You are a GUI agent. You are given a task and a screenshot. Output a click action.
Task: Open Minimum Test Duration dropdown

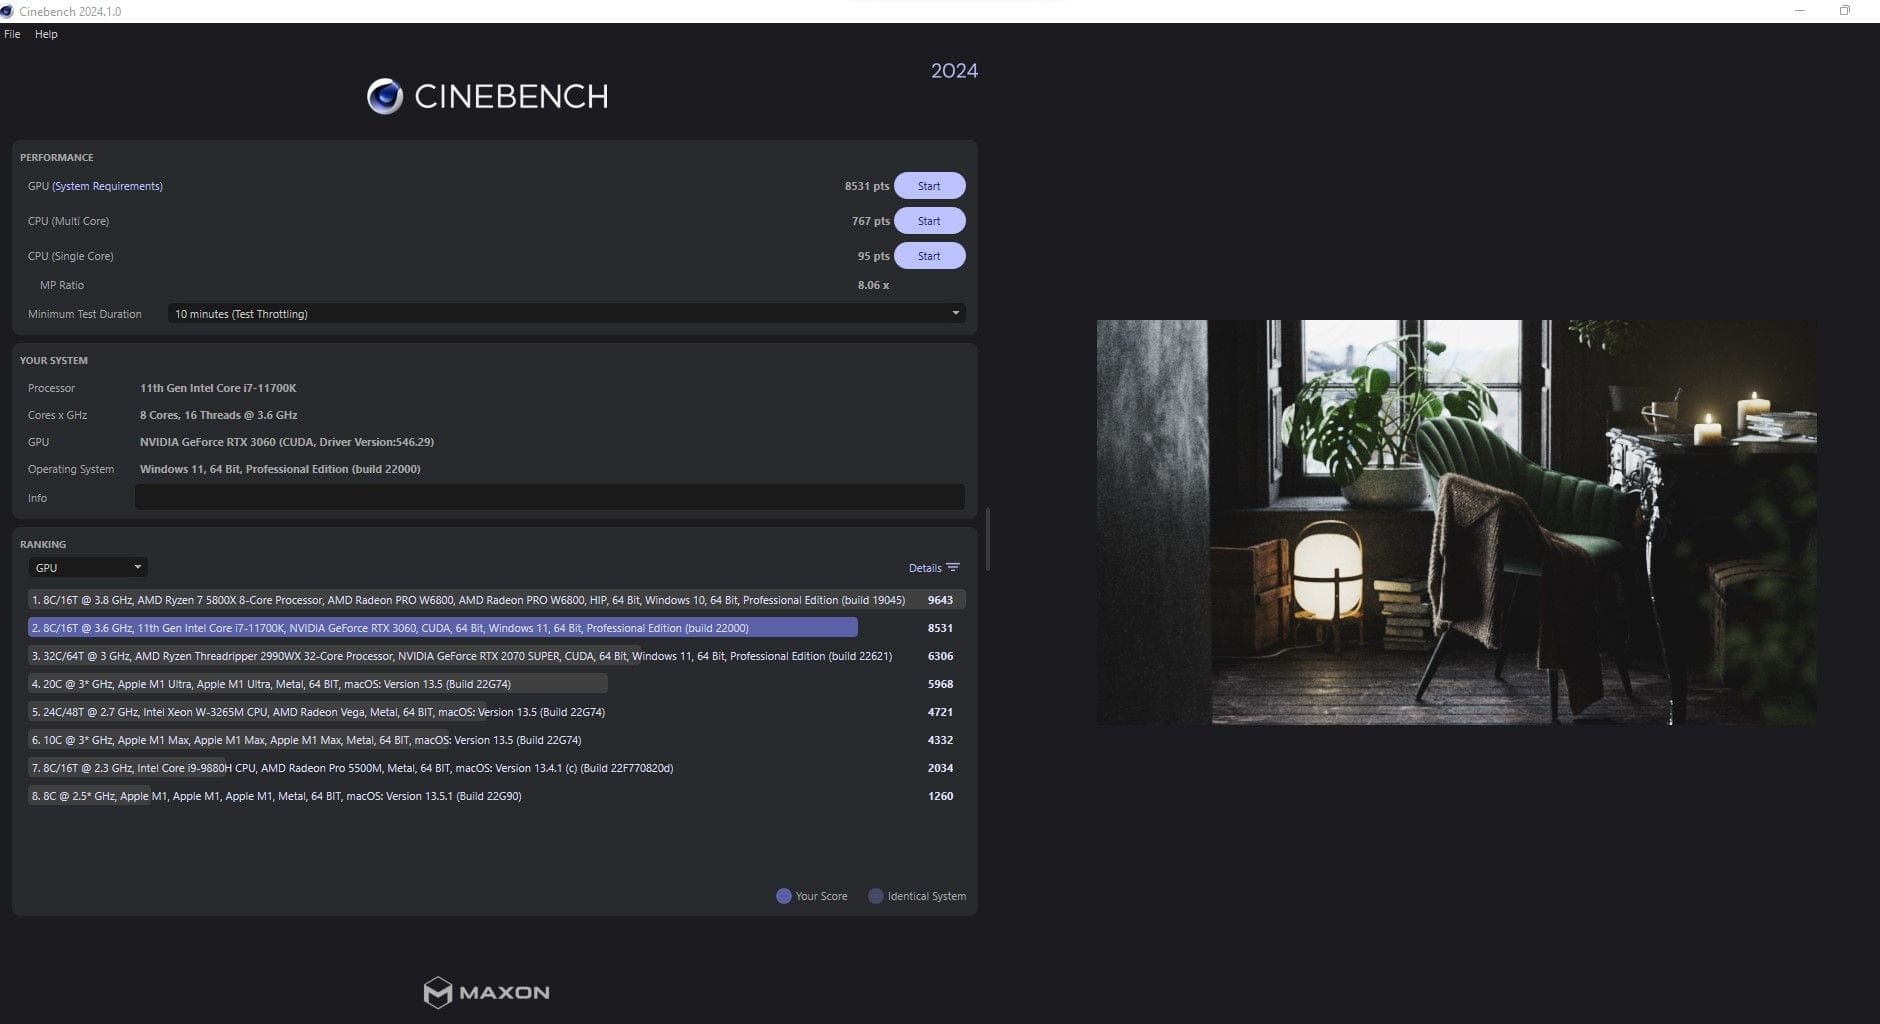pyautogui.click(x=566, y=314)
